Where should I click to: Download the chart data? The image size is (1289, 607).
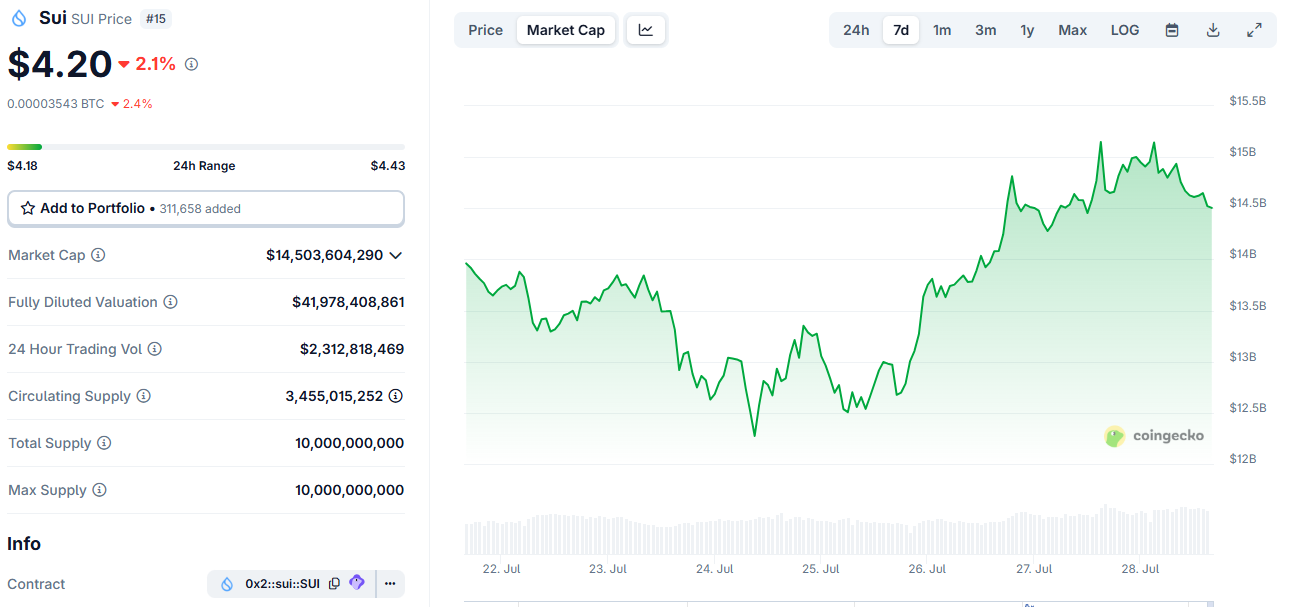(1213, 30)
